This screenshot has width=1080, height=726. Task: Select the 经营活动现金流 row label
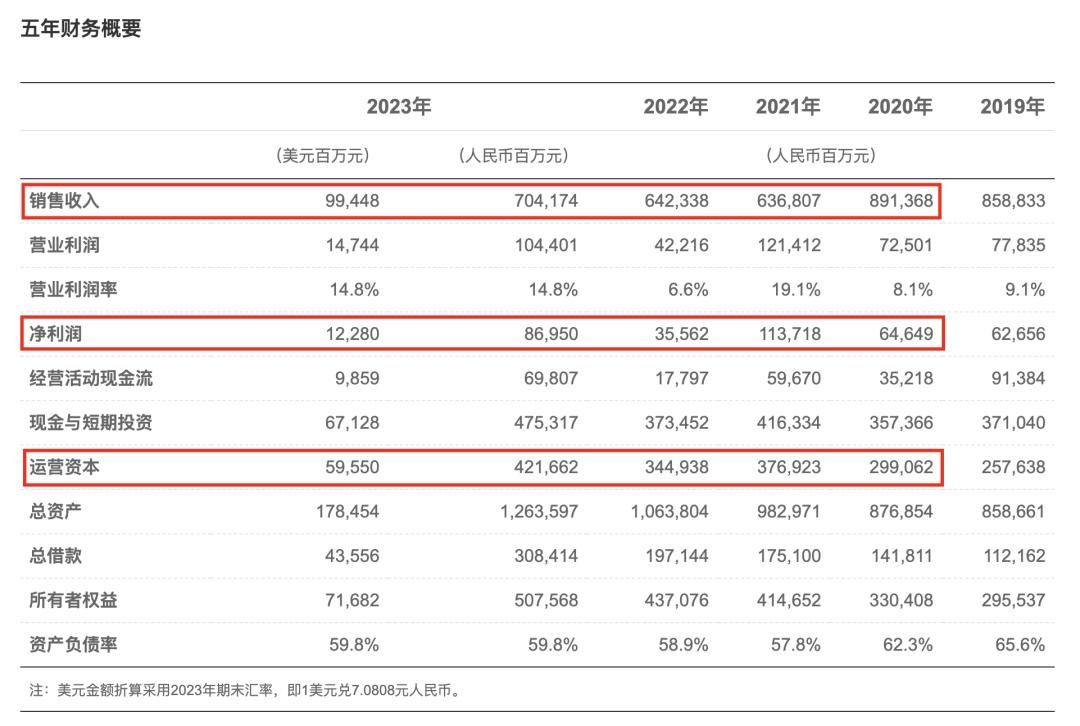[x=91, y=378]
